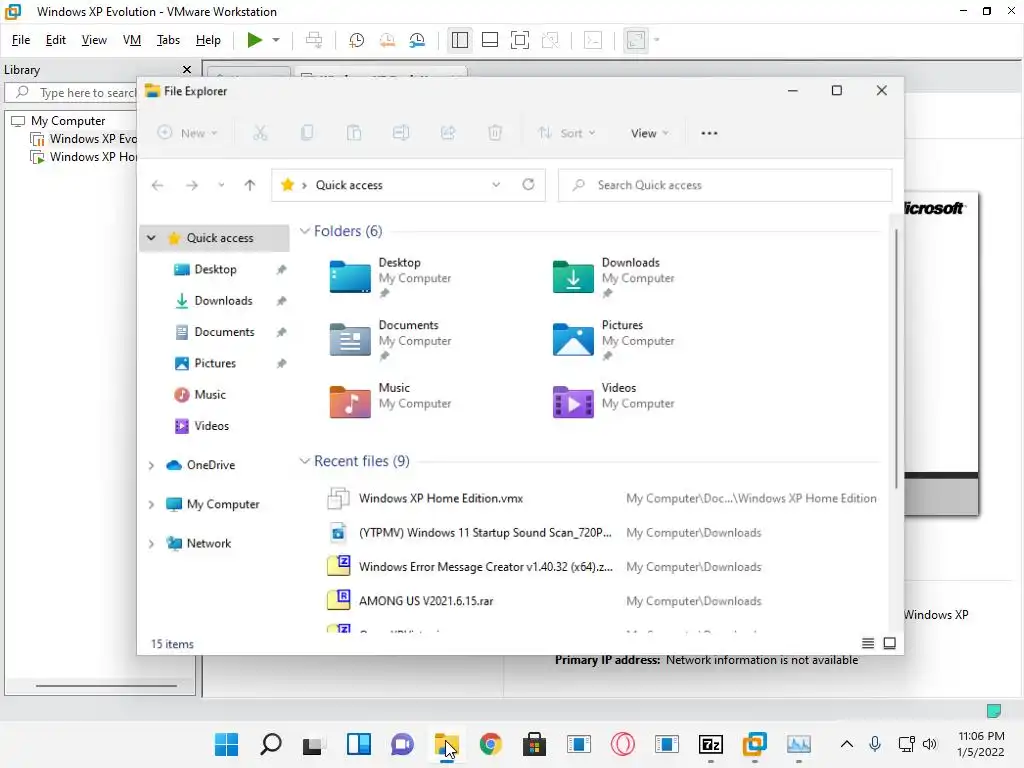This screenshot has height=768, width=1024.
Task: Close the VMware Library panel
Action: (x=187, y=69)
